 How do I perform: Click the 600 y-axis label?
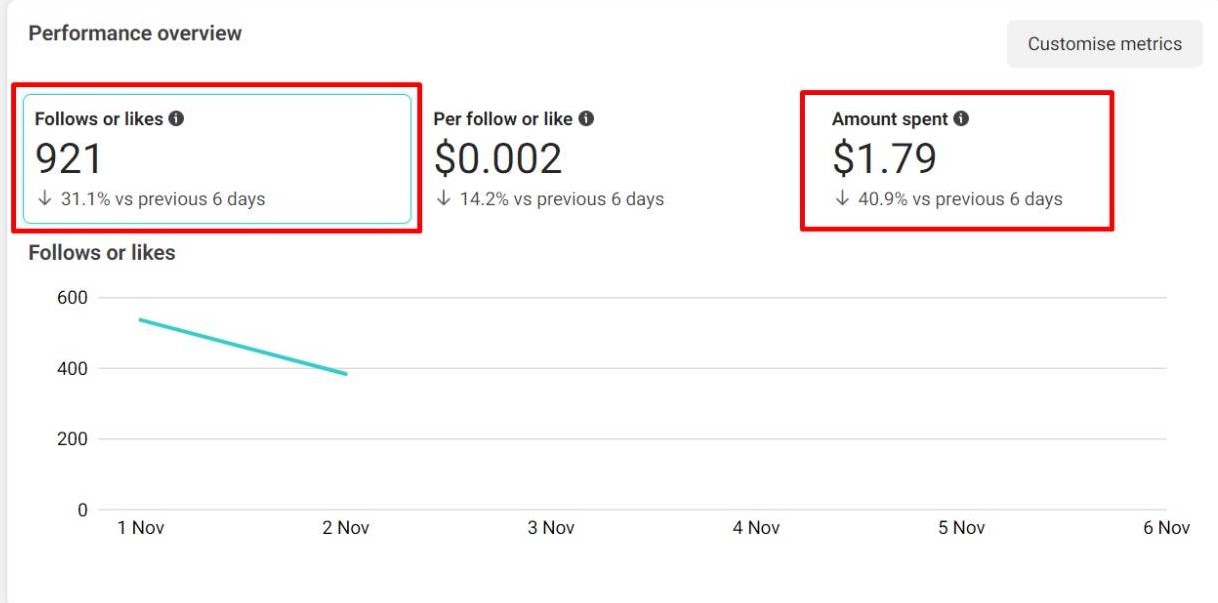[72, 298]
